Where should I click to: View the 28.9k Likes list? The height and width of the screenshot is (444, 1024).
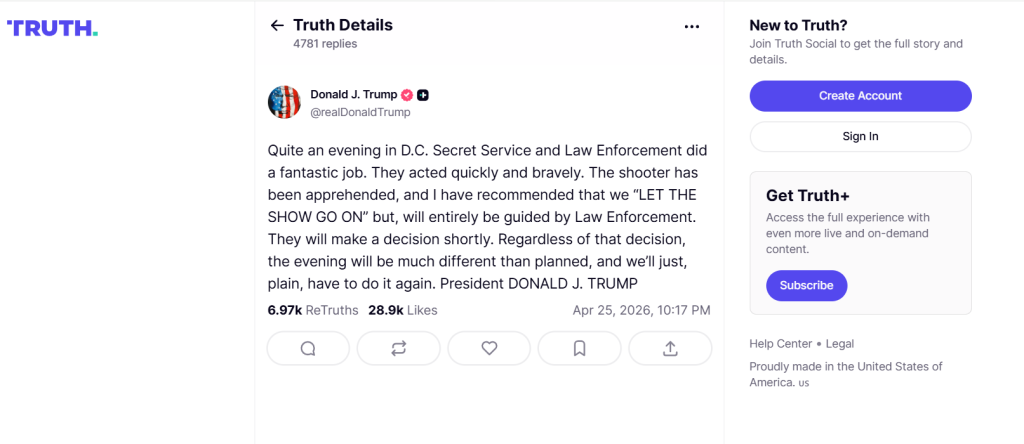(402, 311)
